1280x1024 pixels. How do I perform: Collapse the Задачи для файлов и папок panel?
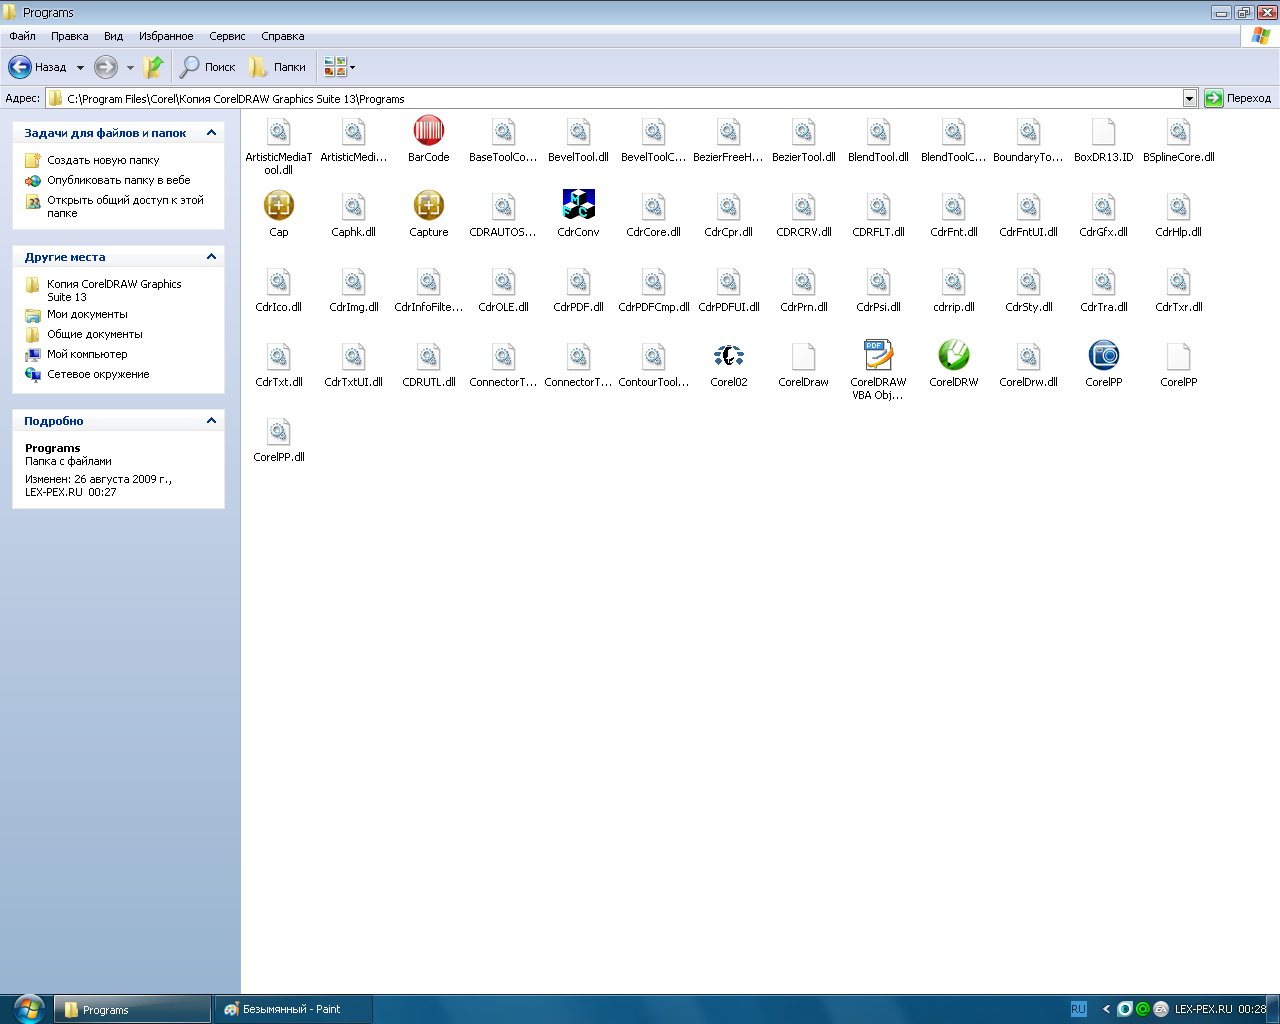[211, 132]
